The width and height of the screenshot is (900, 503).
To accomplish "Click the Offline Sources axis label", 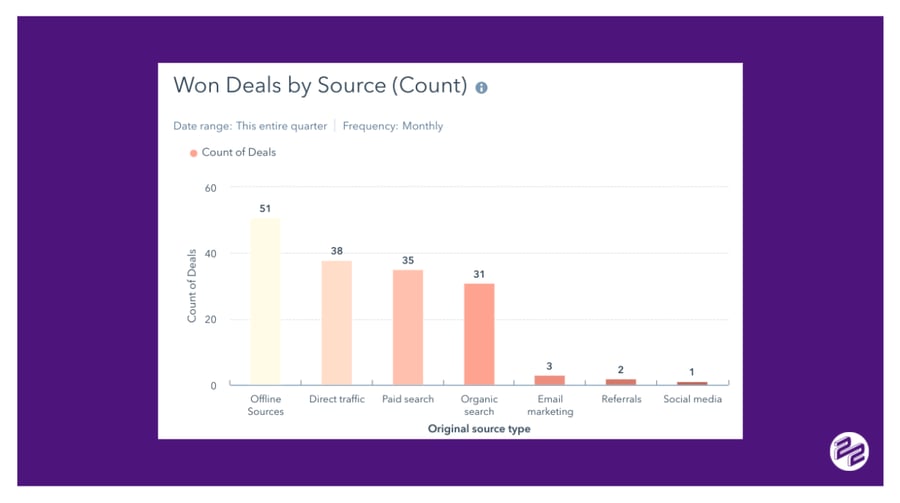I will (266, 405).
